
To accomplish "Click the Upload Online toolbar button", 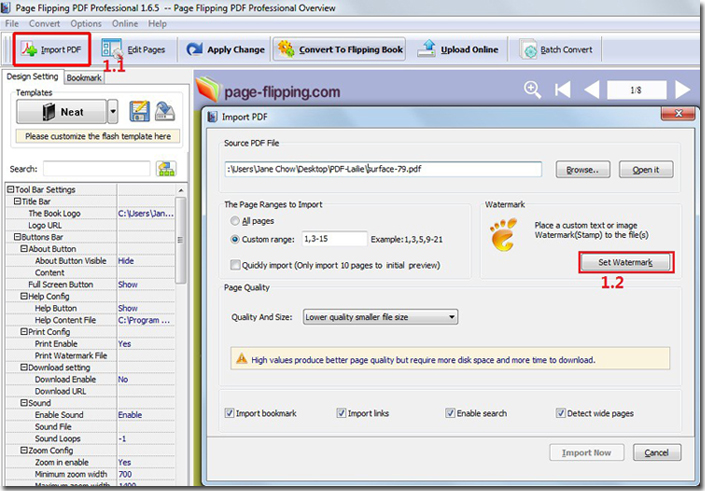I will (x=458, y=49).
